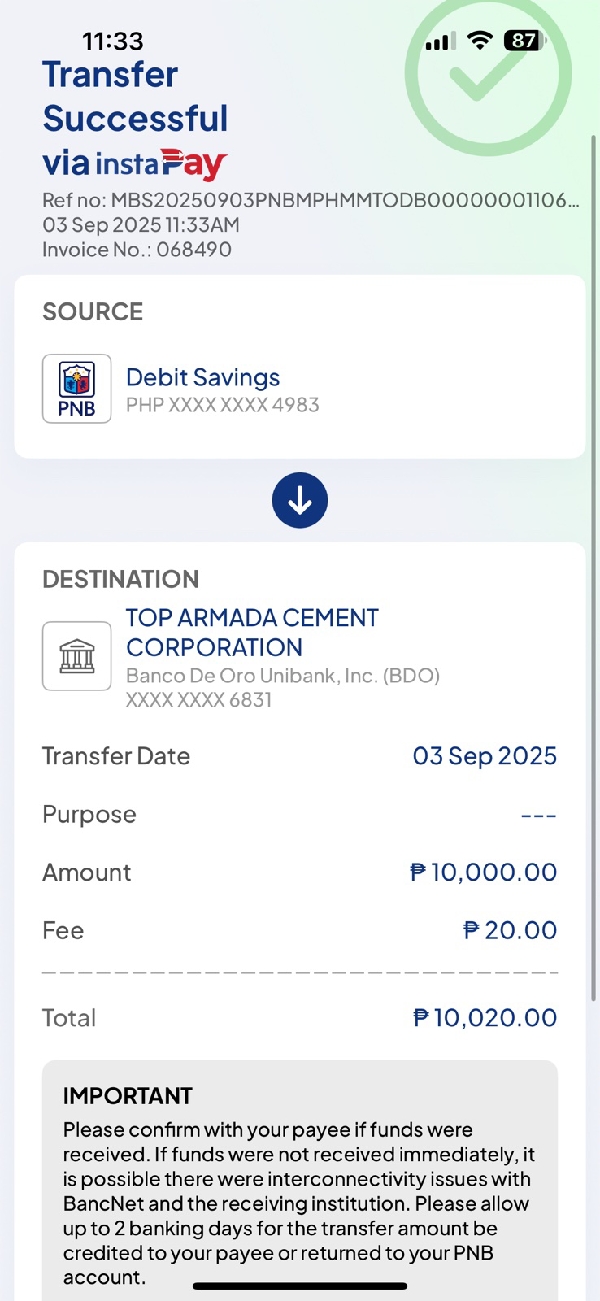The image size is (600, 1301).
Task: Tap the Purpose field dashes
Action: tap(538, 815)
